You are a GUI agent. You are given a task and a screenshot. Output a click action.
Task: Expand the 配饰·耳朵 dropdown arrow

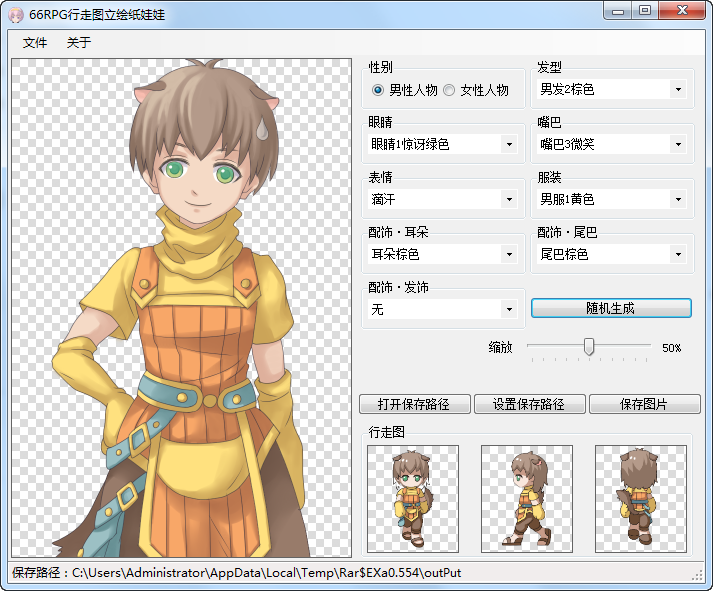point(509,255)
